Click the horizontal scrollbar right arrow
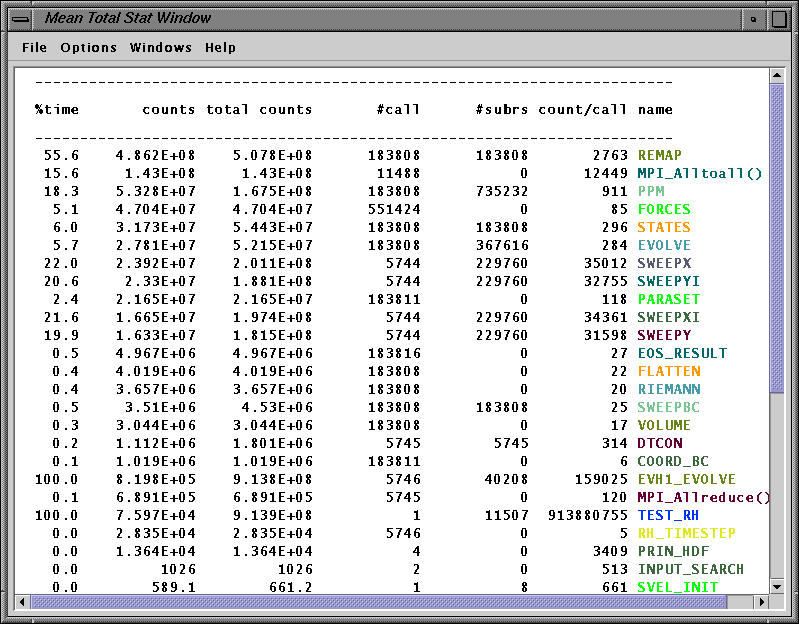This screenshot has width=799, height=624. (762, 602)
